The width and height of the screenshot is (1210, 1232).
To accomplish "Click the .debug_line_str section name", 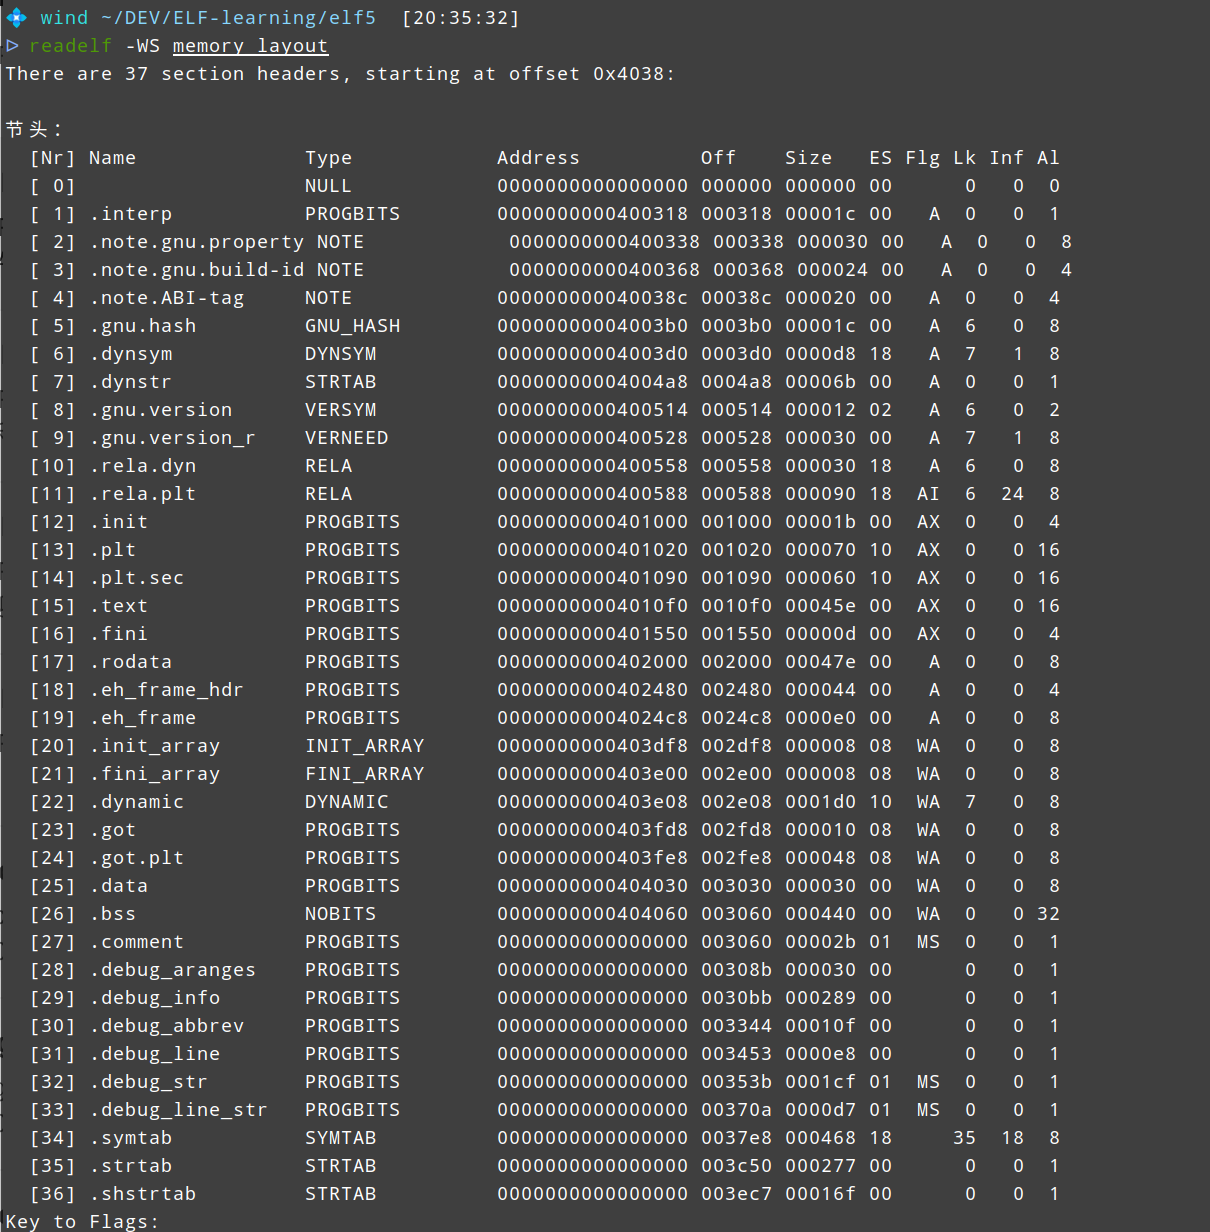I will 178,1110.
